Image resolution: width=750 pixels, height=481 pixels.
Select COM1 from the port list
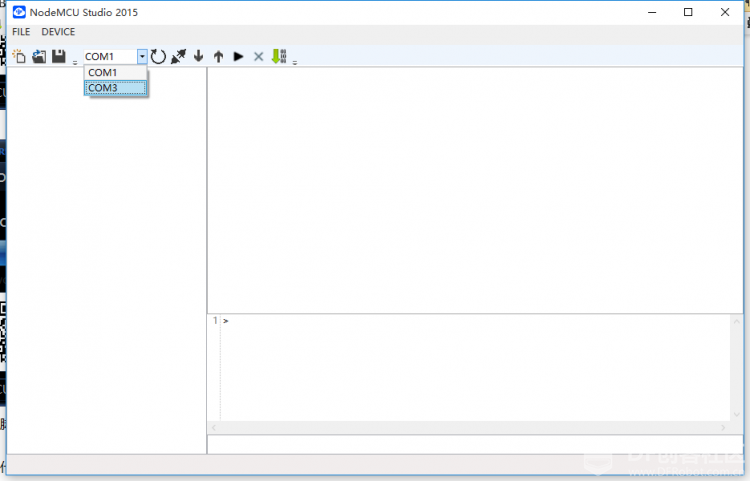coord(115,73)
